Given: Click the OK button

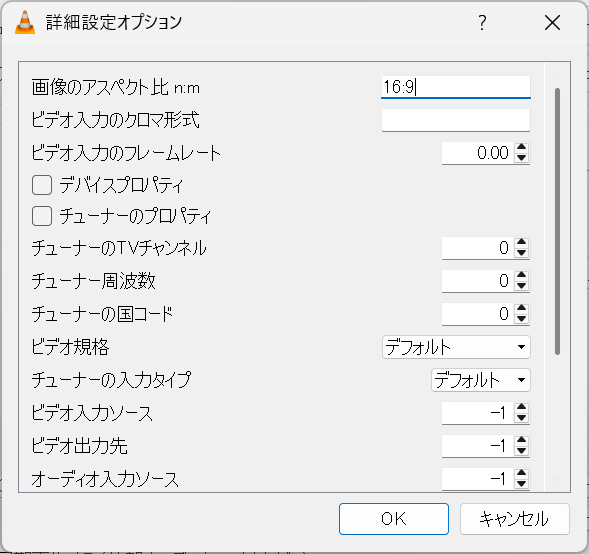Looking at the screenshot, I should coord(394,519).
